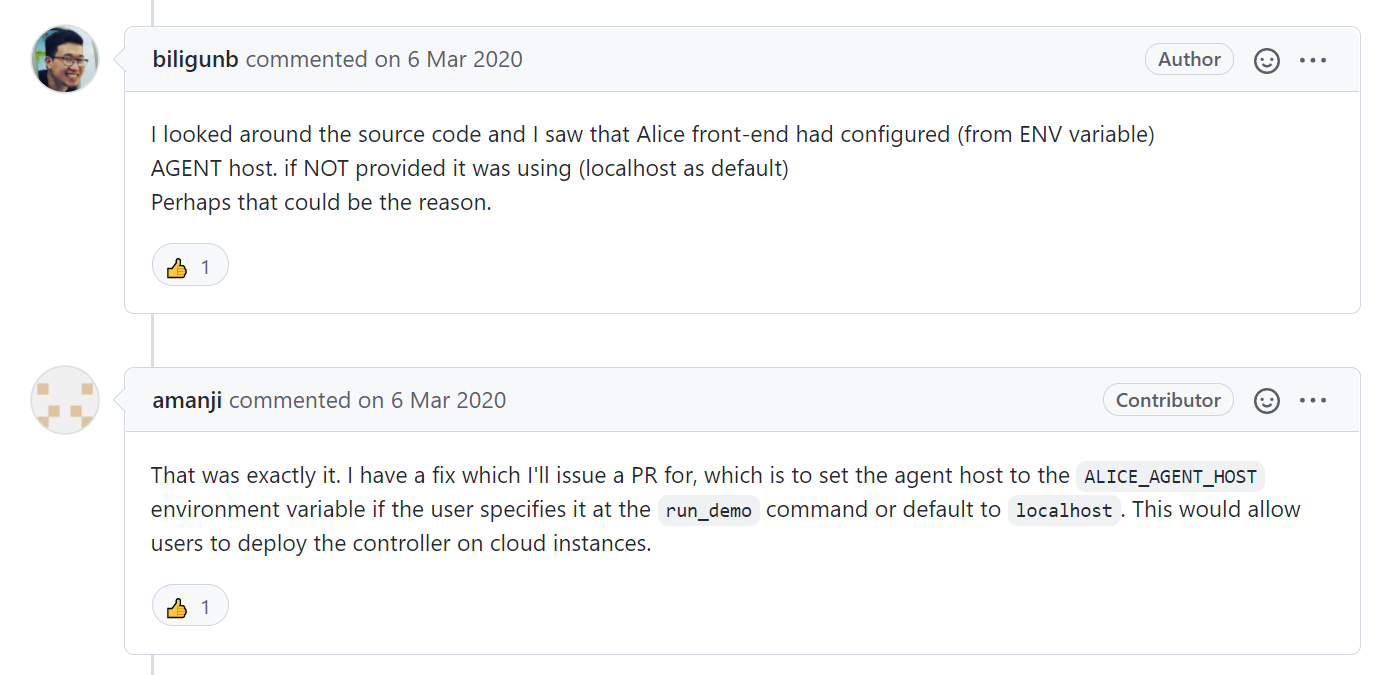Open the emoji reaction picker on amanji's comment
1383x675 pixels.
click(1267, 400)
